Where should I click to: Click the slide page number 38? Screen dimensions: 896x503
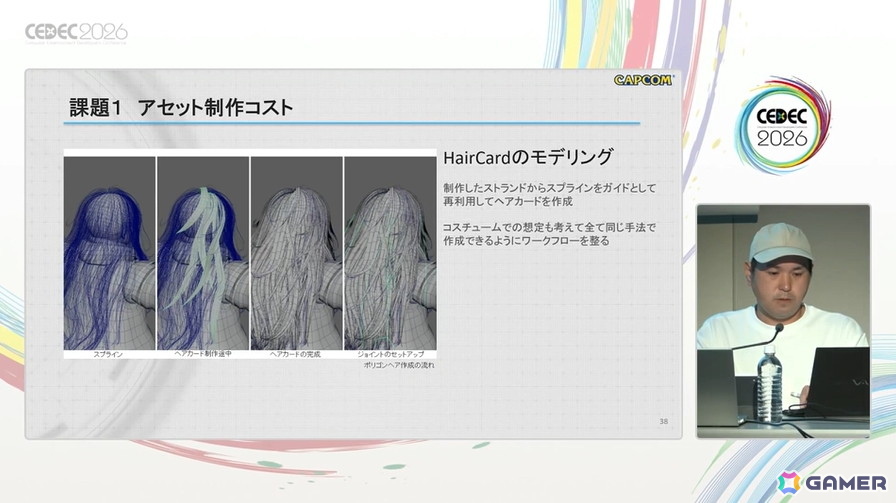click(663, 421)
